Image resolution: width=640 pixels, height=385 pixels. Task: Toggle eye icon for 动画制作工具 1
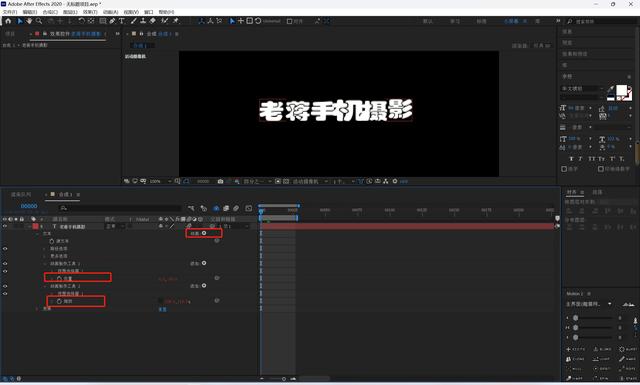pos(5,264)
